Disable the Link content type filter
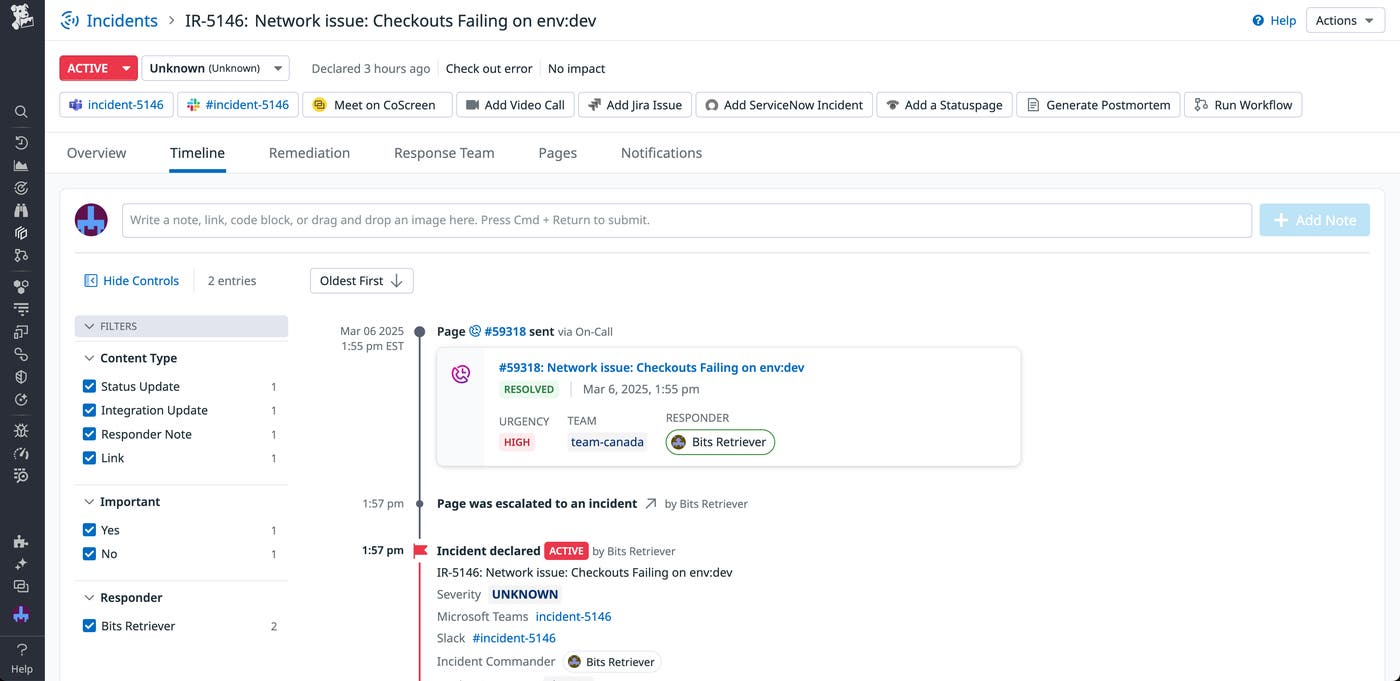The image size is (1400, 681). (89, 457)
